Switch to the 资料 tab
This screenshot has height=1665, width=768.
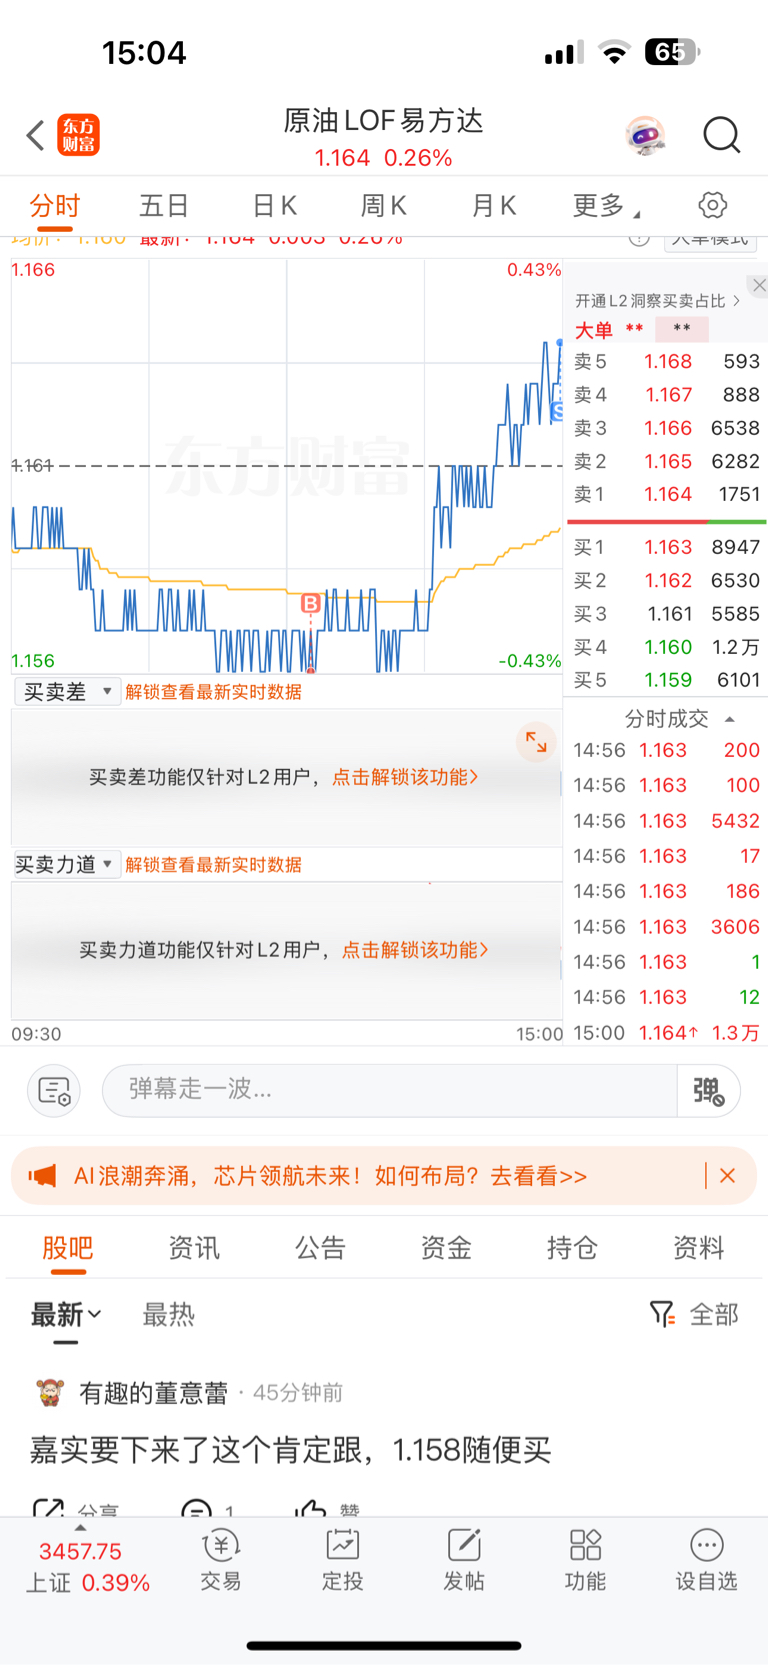(x=698, y=1248)
